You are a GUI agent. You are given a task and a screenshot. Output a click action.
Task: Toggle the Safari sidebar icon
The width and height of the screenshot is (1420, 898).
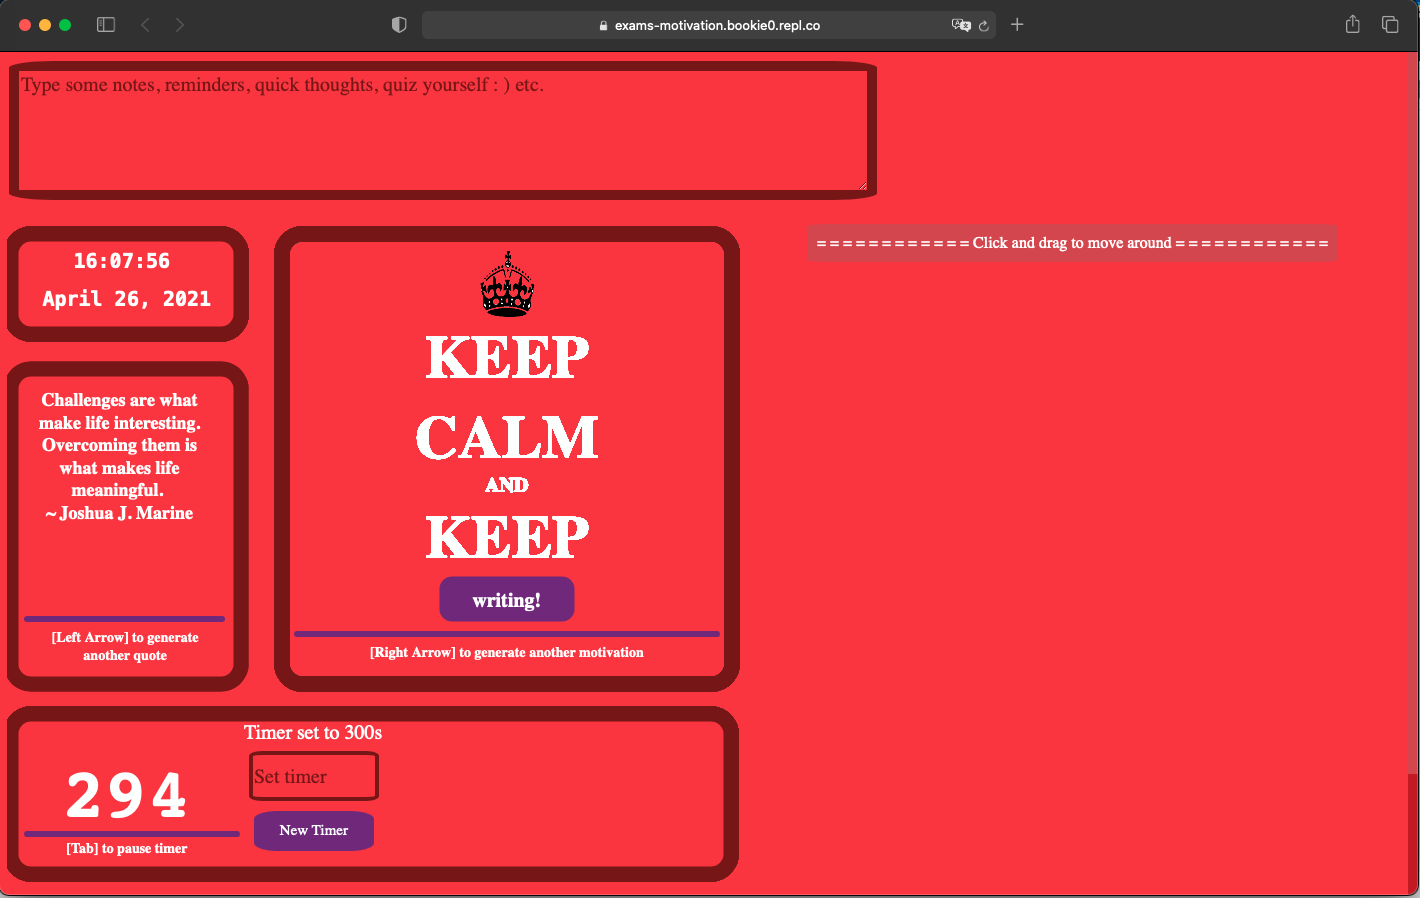tap(106, 25)
